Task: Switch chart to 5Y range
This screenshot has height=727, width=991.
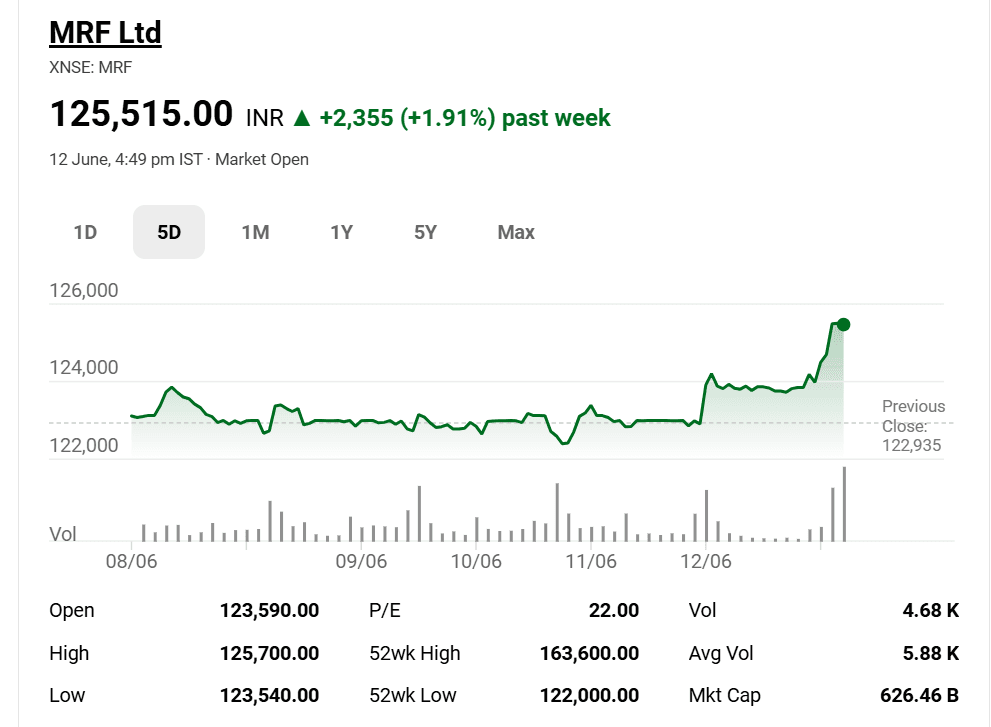Action: (425, 232)
